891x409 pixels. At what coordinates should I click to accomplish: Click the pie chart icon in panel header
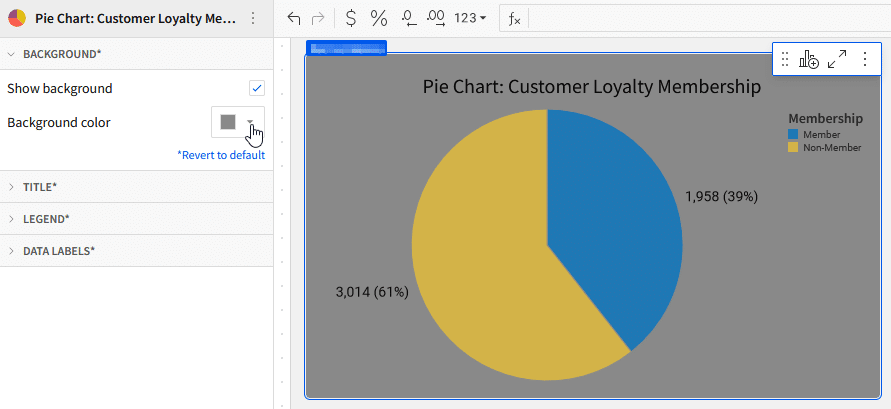tap(17, 18)
